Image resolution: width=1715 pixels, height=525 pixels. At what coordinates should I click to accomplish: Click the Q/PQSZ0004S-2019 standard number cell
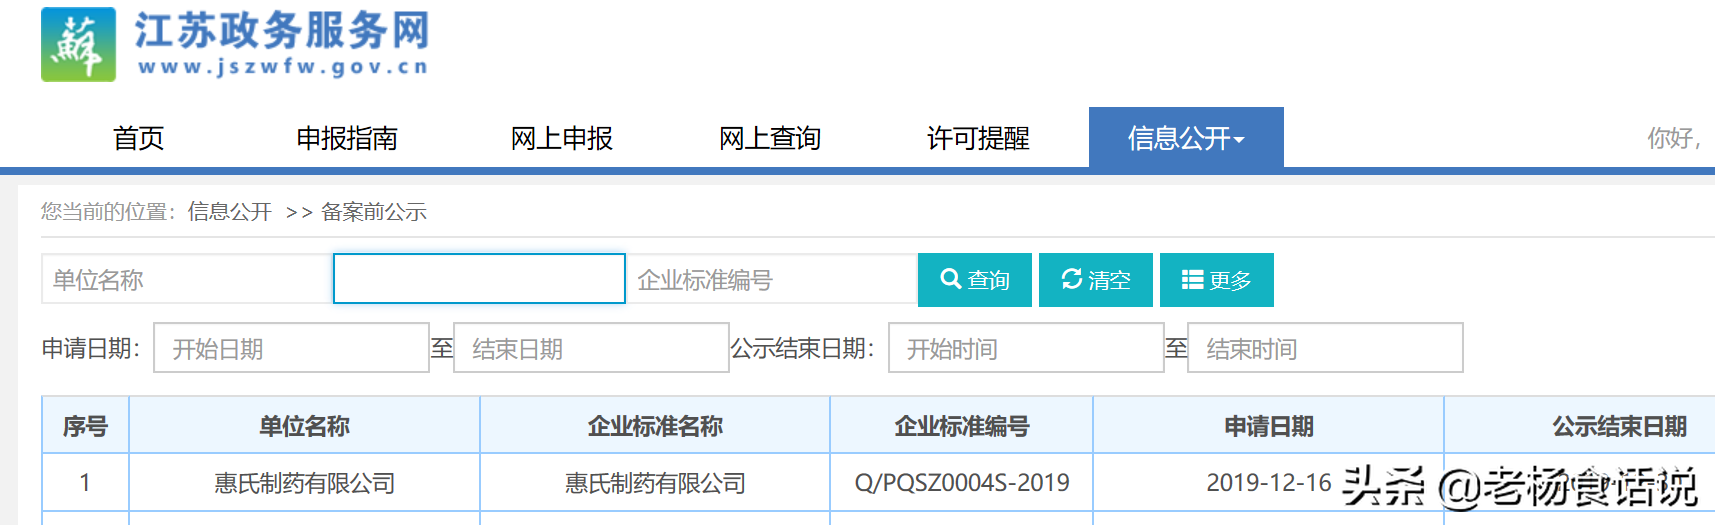point(961,483)
